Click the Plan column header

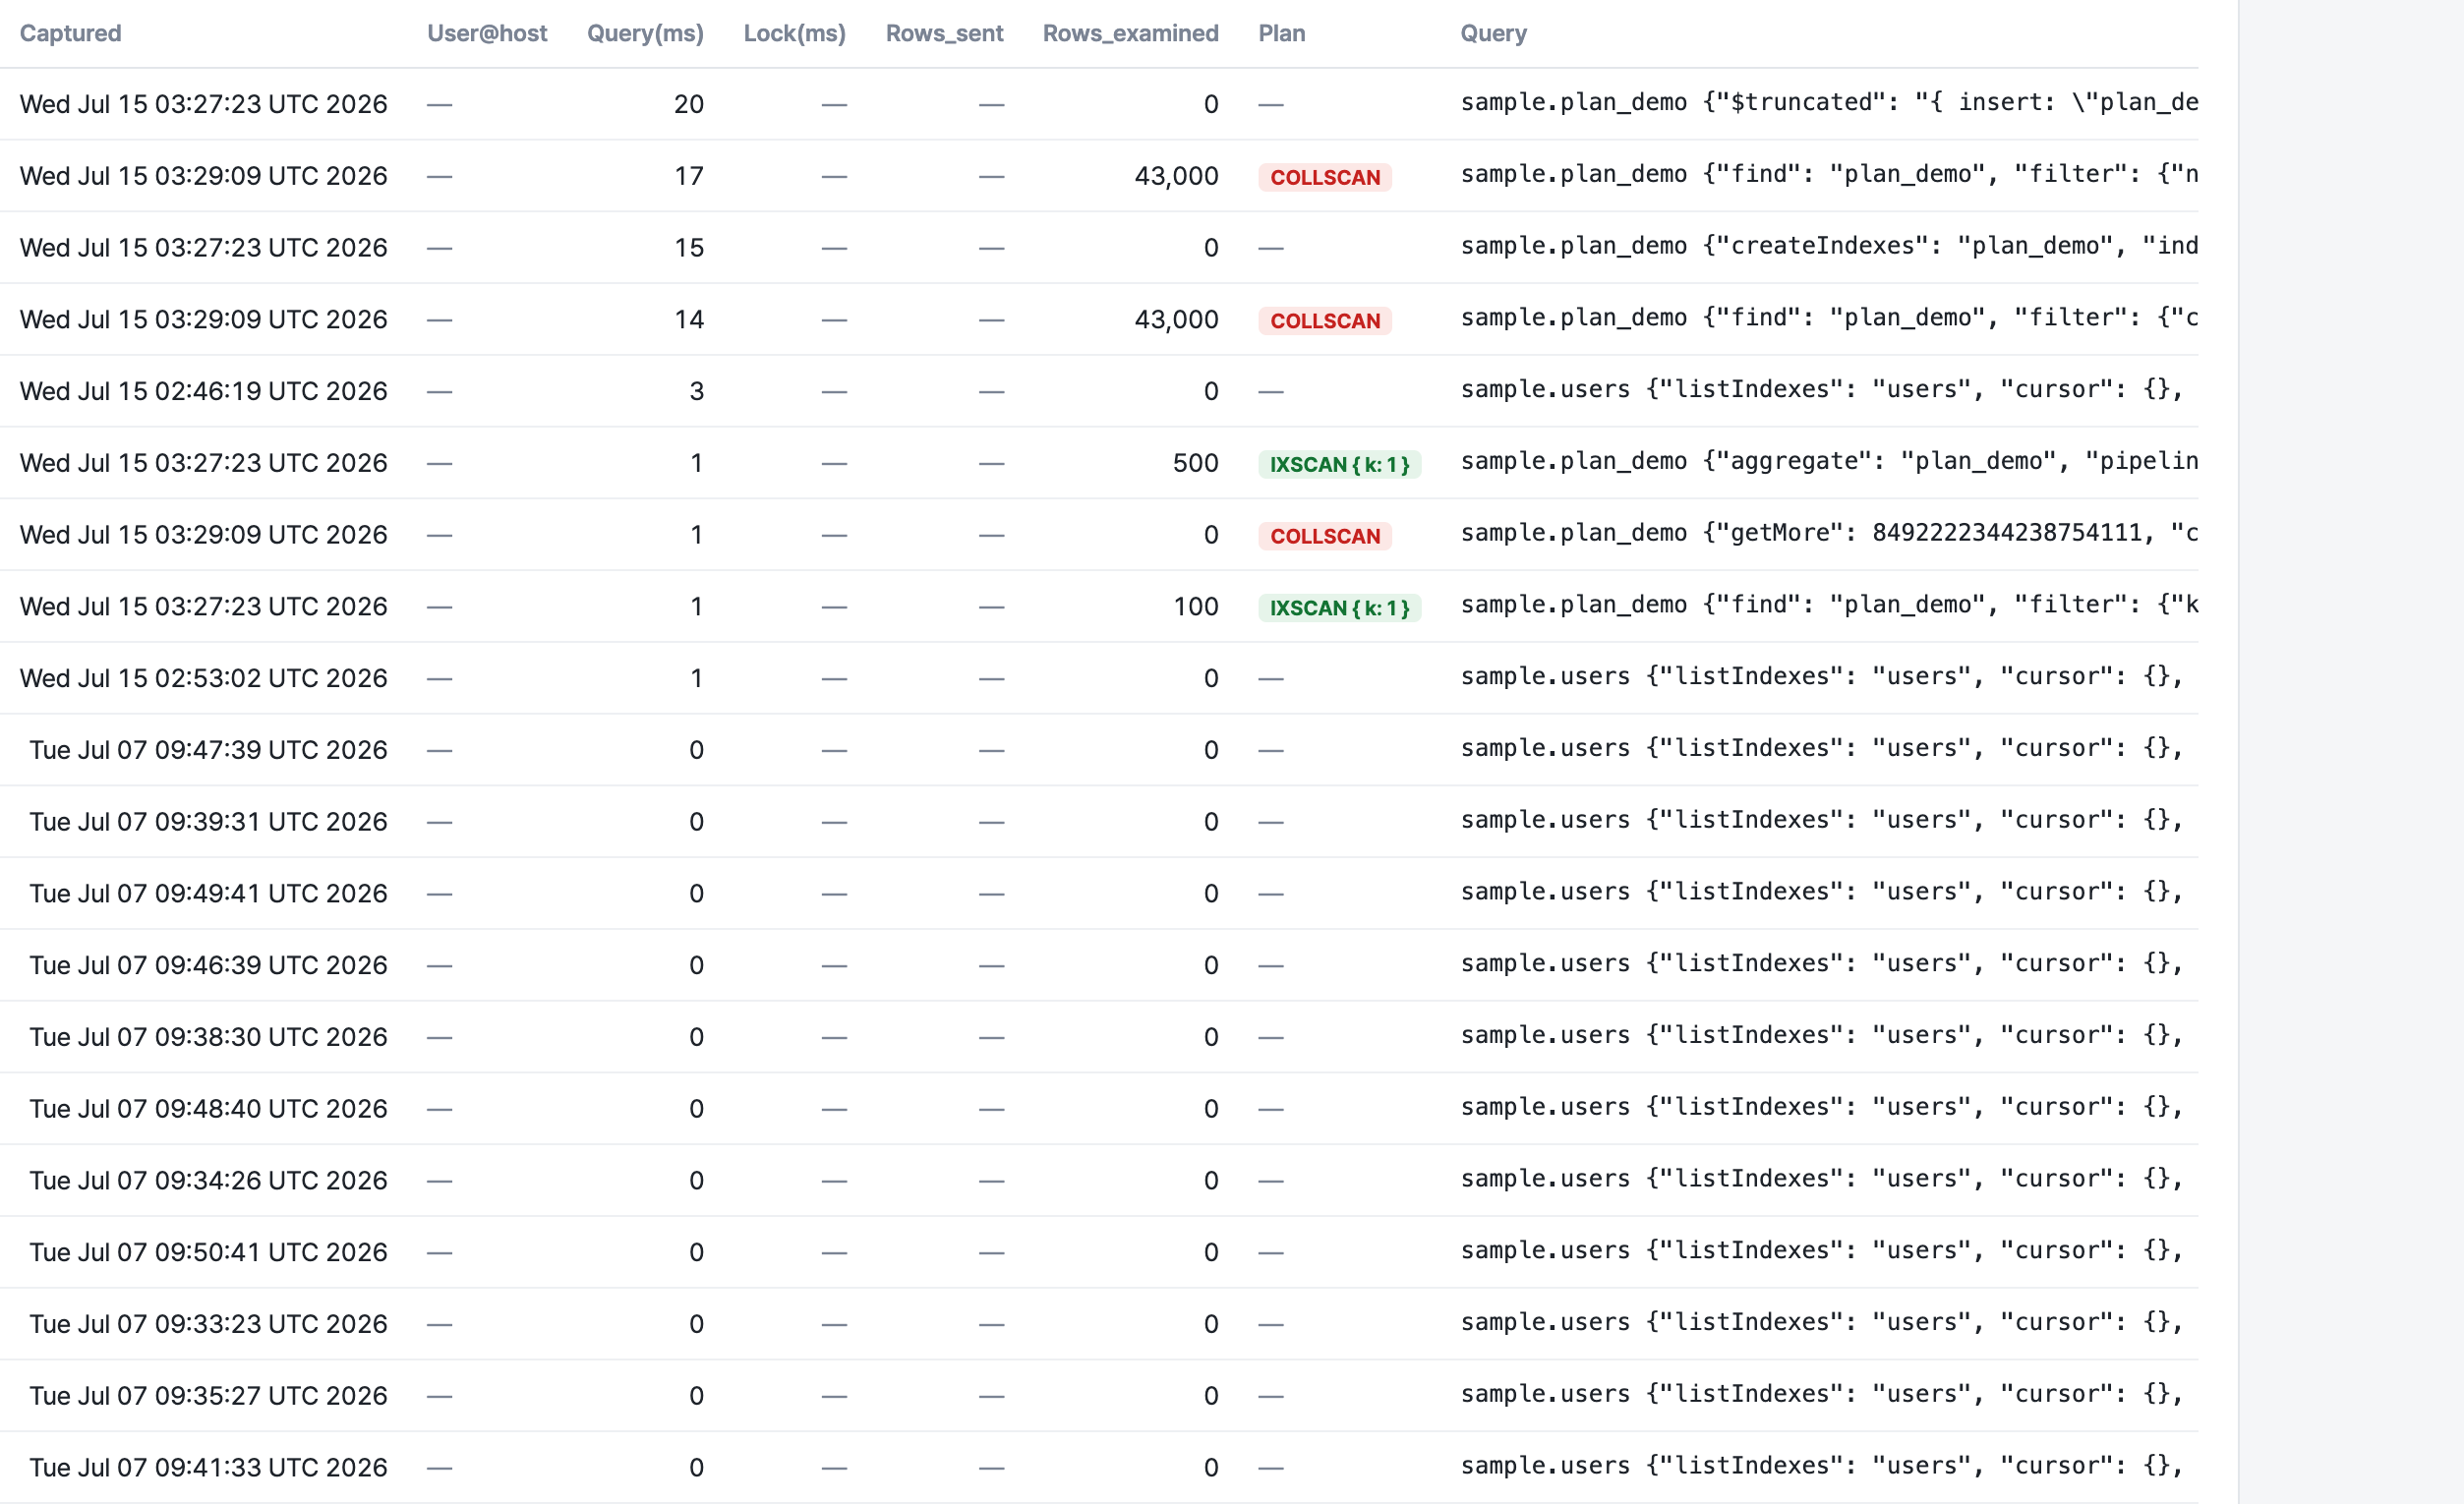pos(1281,33)
